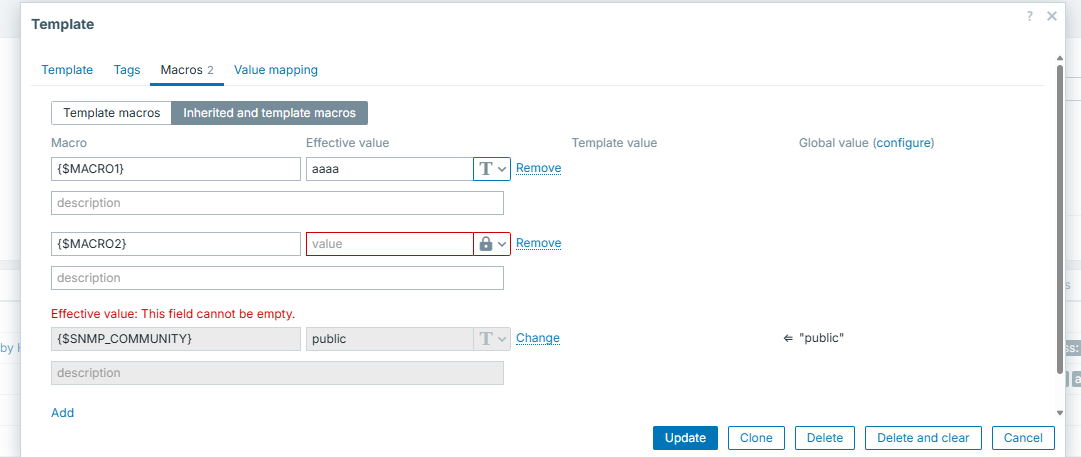
Task: Remove the {$MACRO1} macro
Action: pos(538,168)
